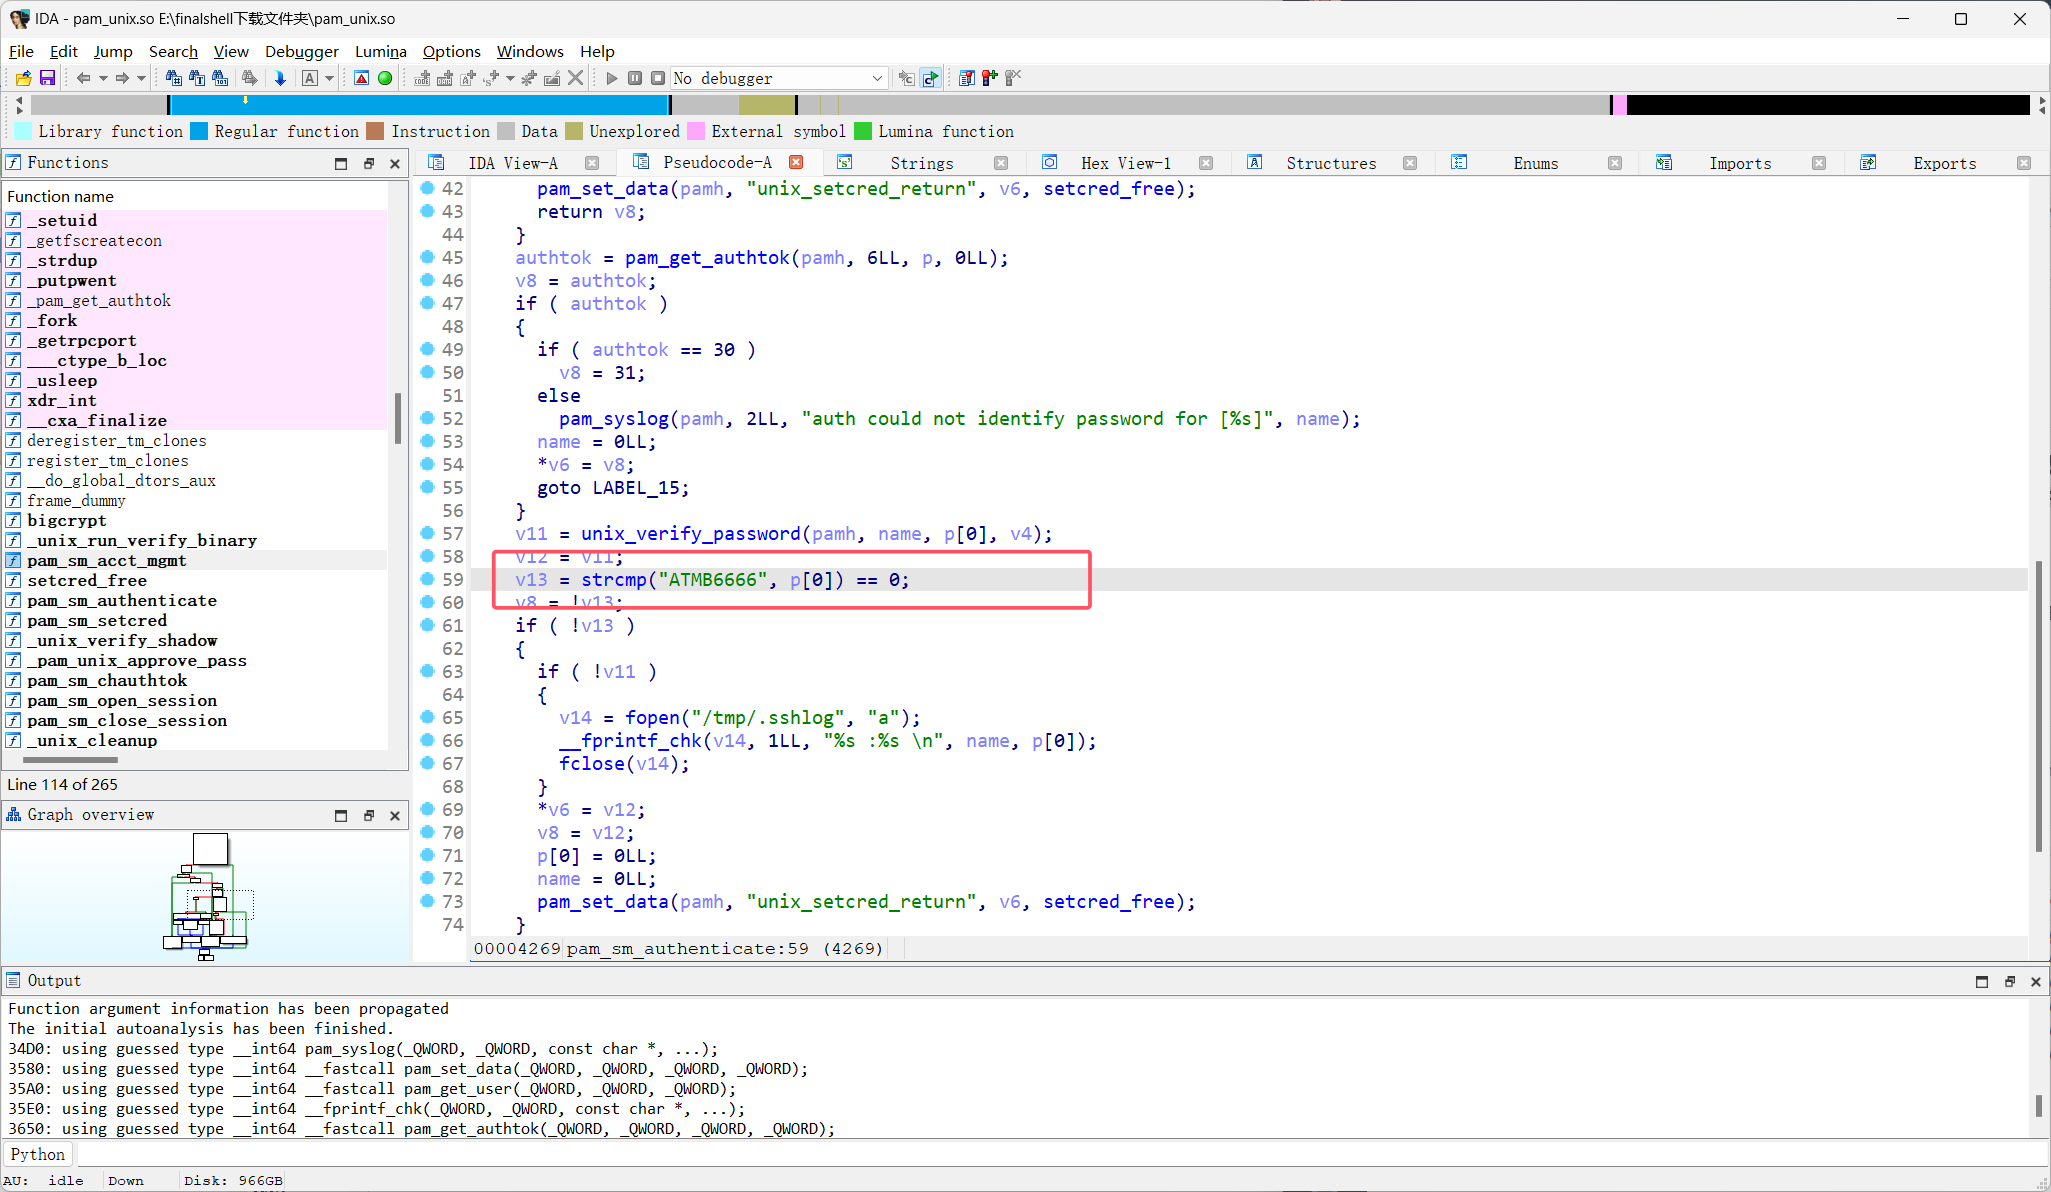Open the Lumina menu
Viewport: 2051px width, 1192px height.
(x=380, y=51)
